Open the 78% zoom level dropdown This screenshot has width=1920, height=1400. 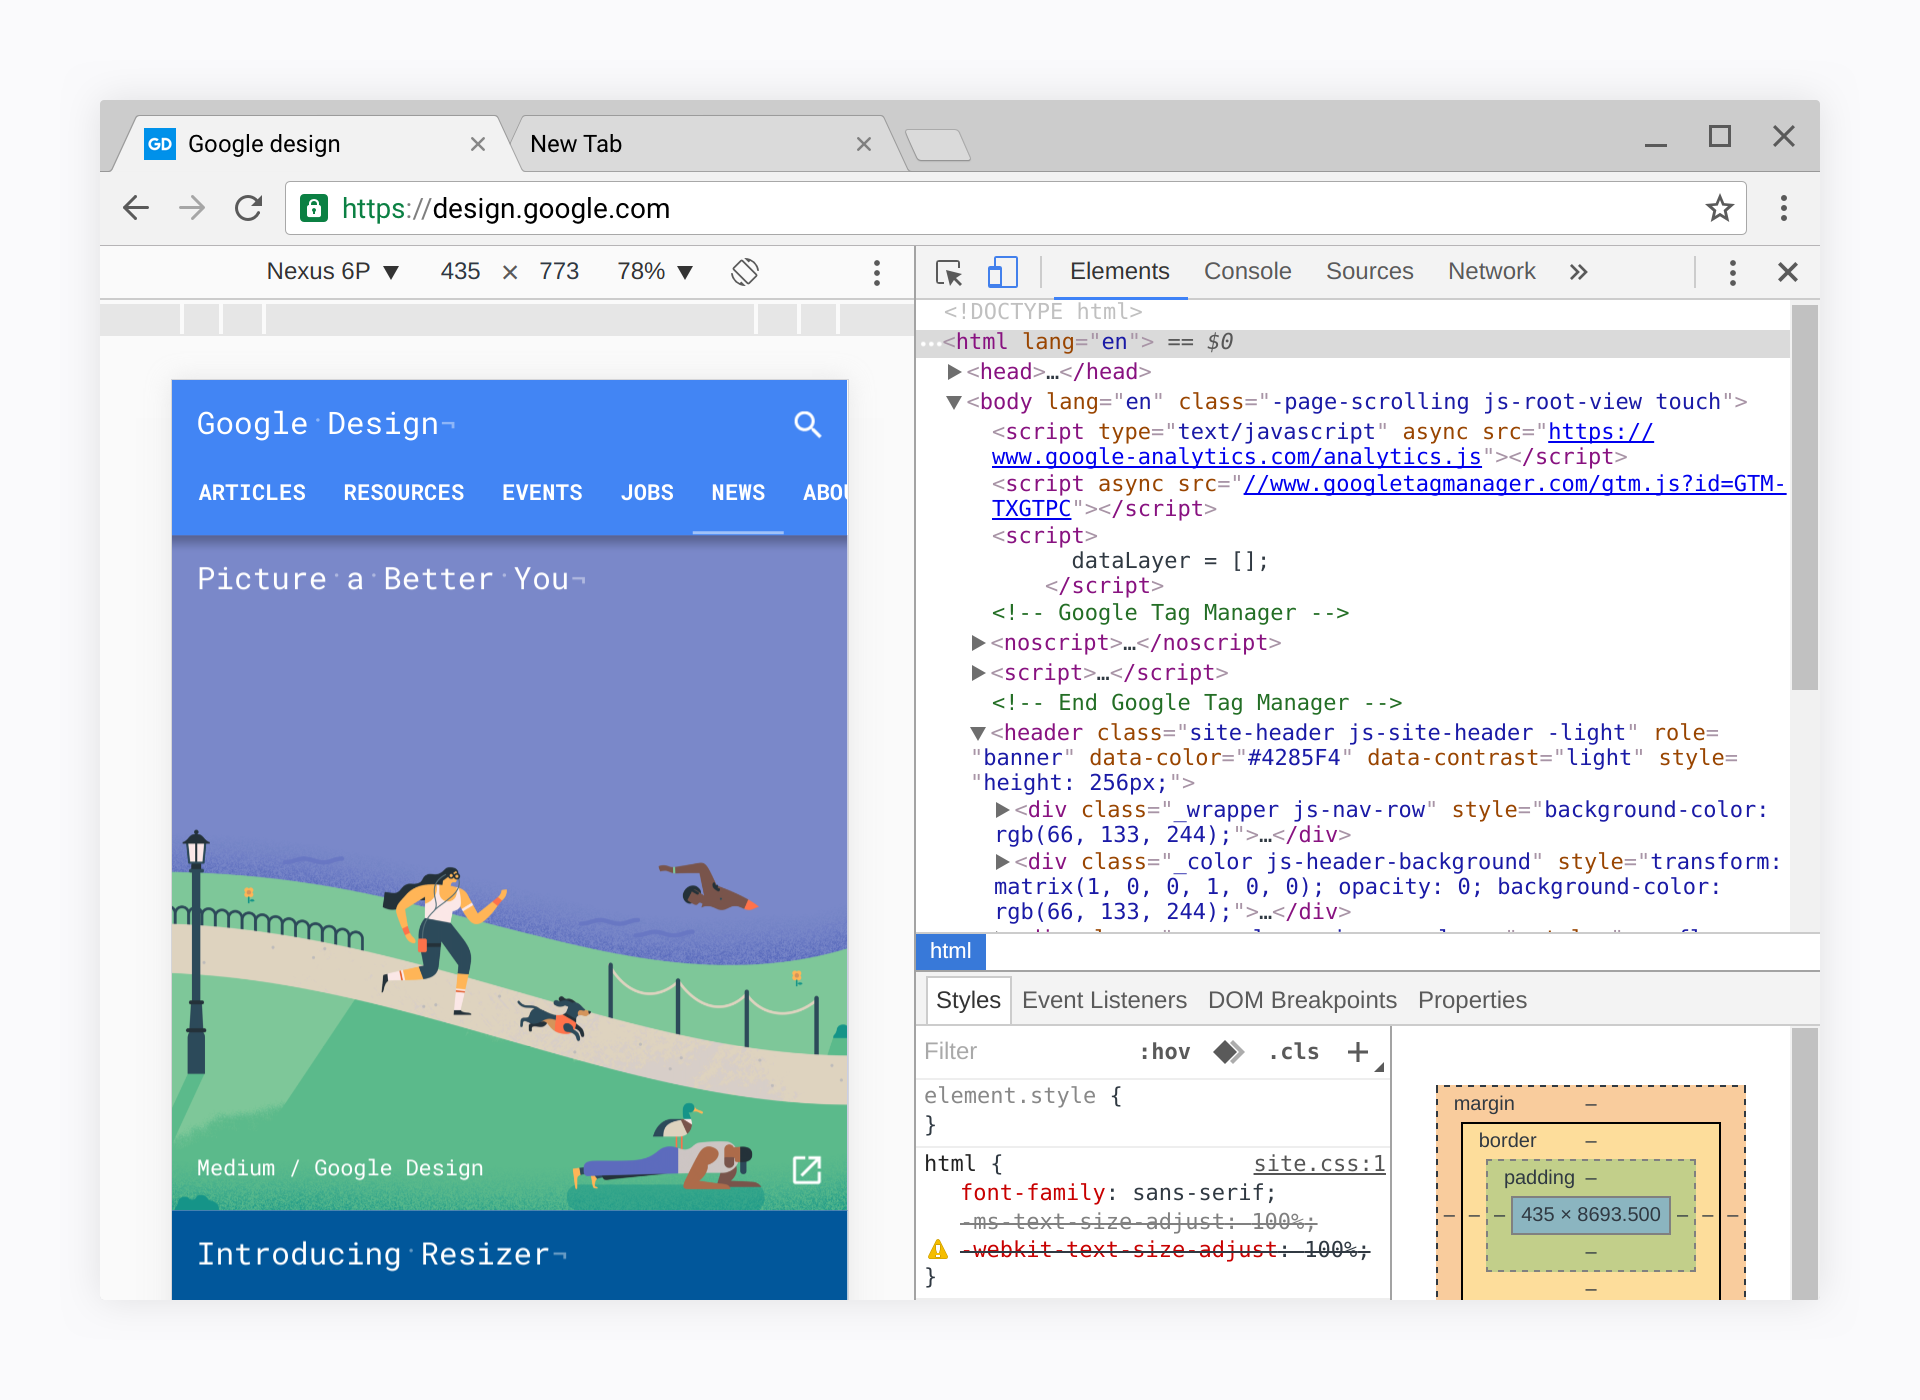(x=655, y=272)
